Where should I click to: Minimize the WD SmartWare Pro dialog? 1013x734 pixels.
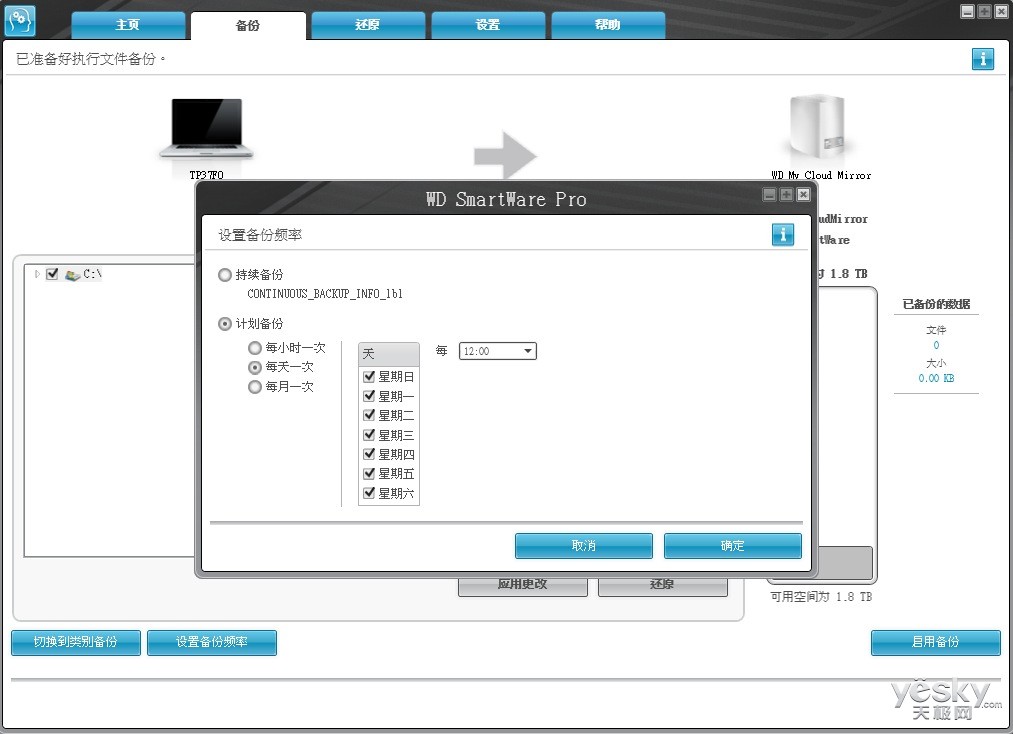pos(769,194)
